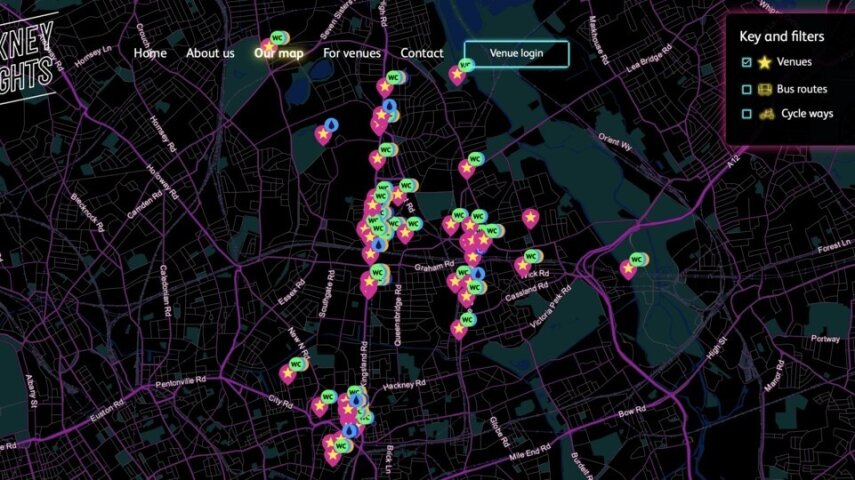The width and height of the screenshot is (855, 480).
Task: Click the Orient Wy map label
Action: (615, 141)
